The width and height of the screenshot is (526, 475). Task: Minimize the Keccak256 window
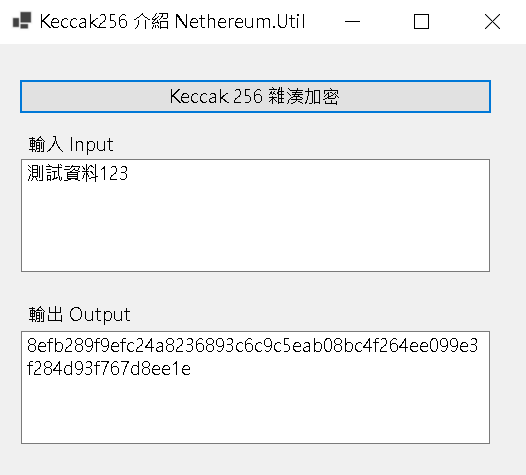click(x=352, y=22)
